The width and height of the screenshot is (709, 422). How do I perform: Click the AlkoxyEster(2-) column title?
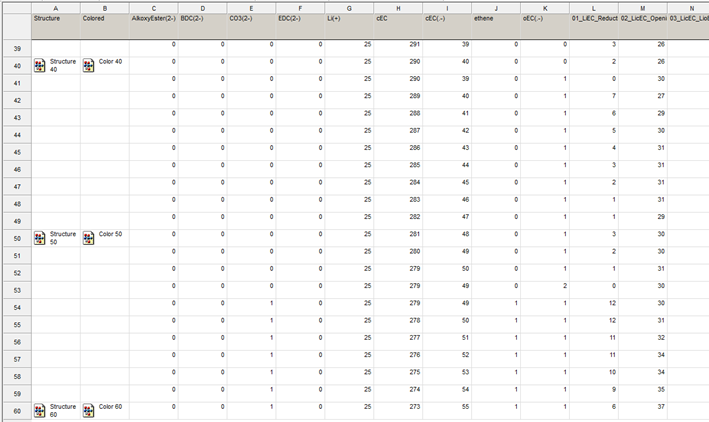pos(154,19)
